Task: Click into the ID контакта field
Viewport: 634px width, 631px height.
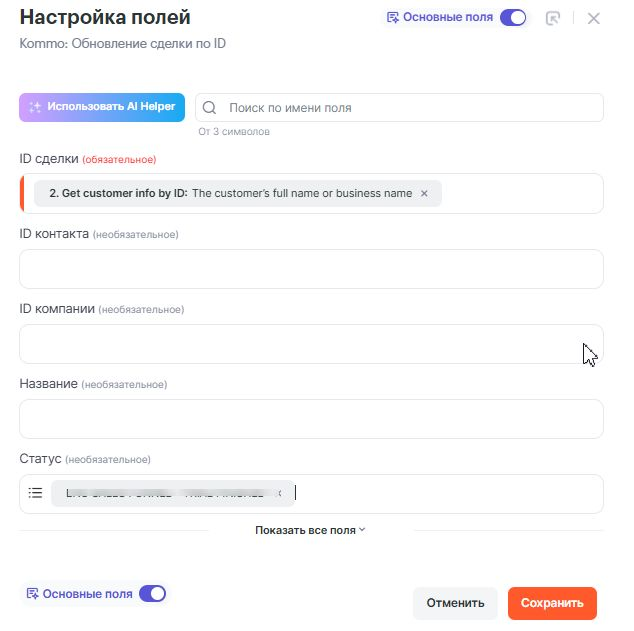Action: [311, 269]
